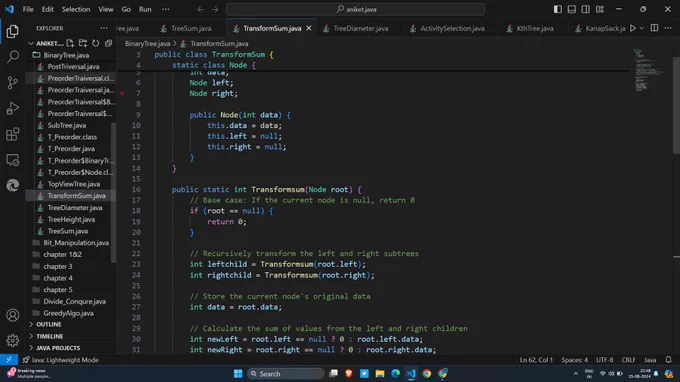Open the Explorer view in activity bar

coord(13,31)
